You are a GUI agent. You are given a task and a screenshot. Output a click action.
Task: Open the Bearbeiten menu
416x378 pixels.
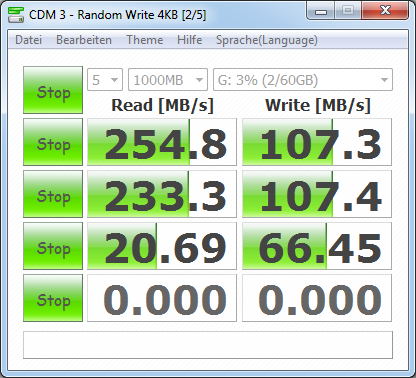coord(84,40)
